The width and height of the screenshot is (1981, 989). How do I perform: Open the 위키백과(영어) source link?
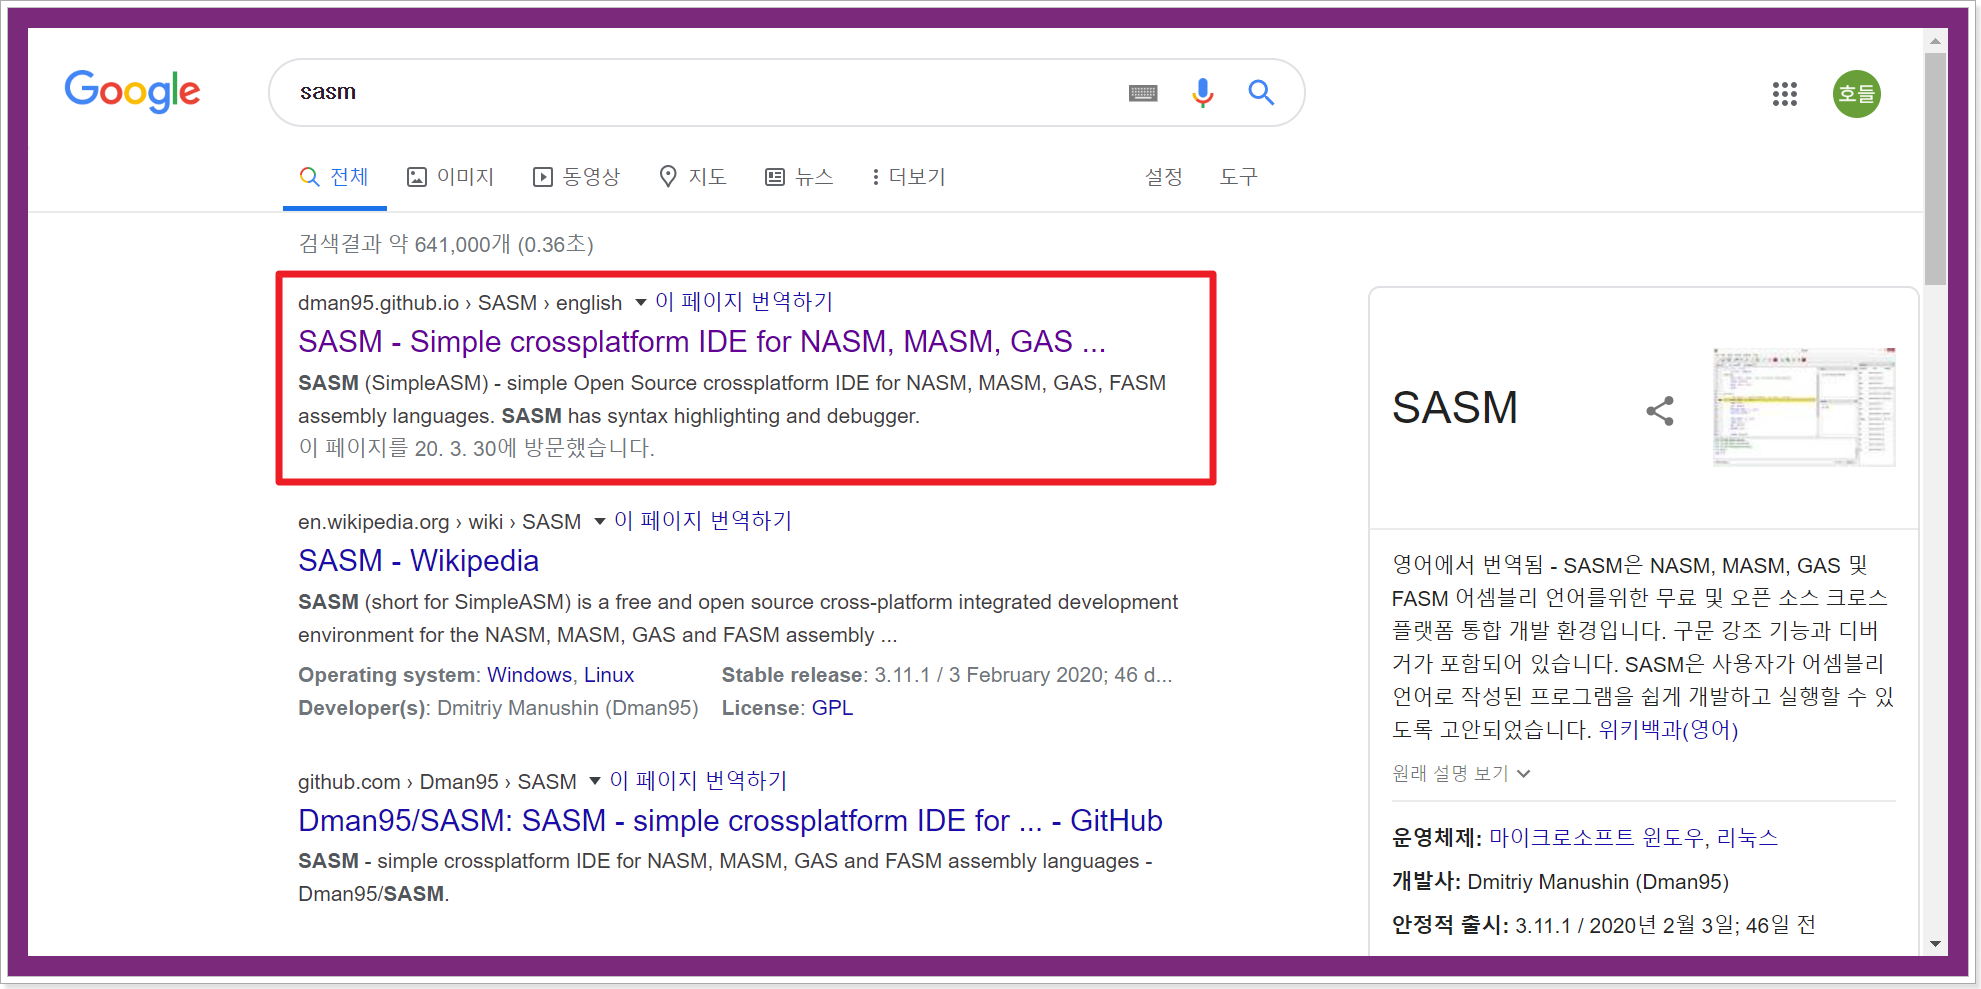(x=1669, y=730)
